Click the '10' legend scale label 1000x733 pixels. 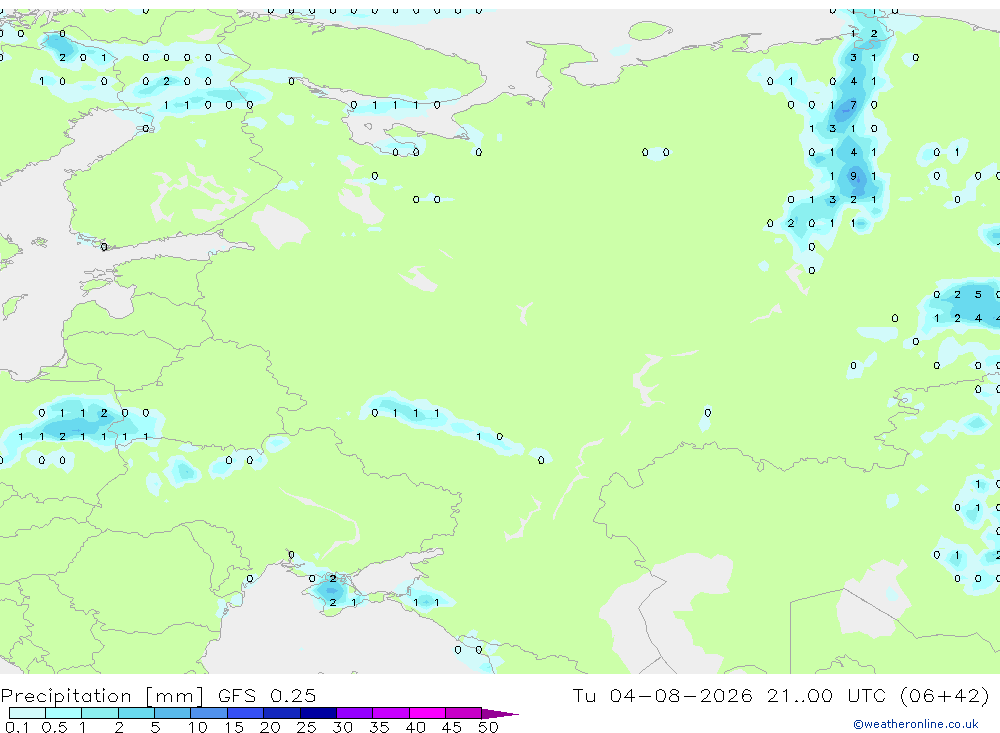tap(197, 727)
